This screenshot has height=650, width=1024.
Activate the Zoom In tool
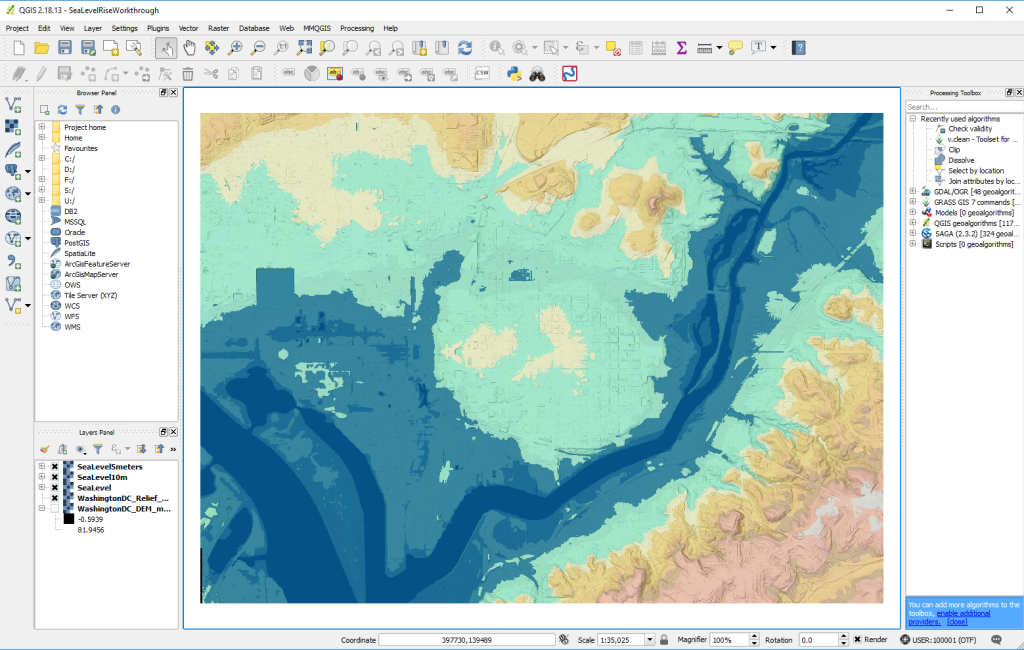(235, 48)
